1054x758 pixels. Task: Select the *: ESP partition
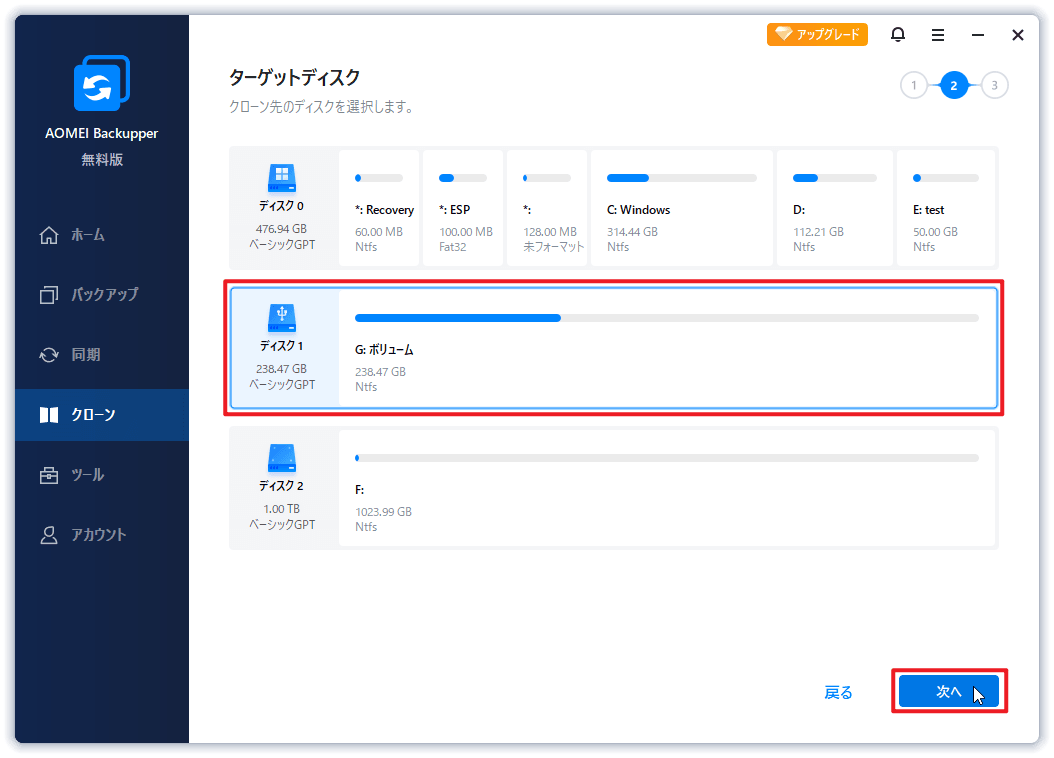[x=463, y=208]
